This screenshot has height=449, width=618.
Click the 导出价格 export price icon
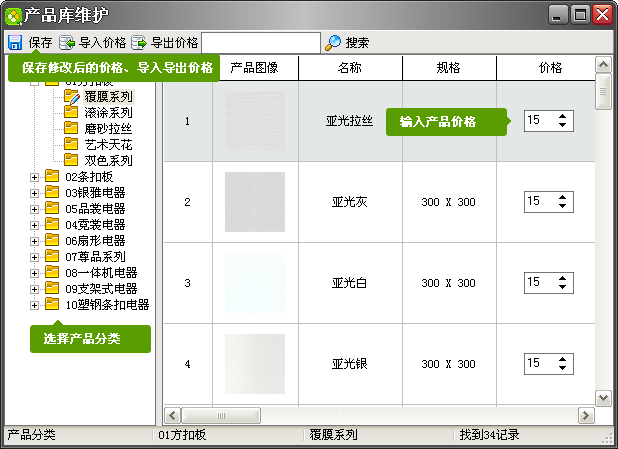(139, 43)
